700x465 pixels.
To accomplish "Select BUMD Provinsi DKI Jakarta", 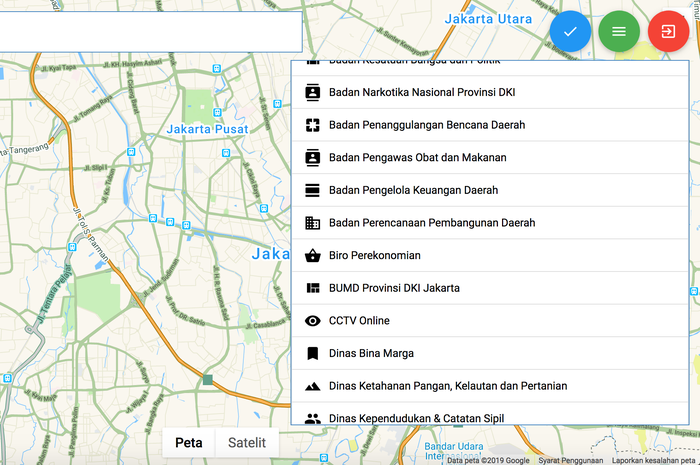I will point(490,288).
